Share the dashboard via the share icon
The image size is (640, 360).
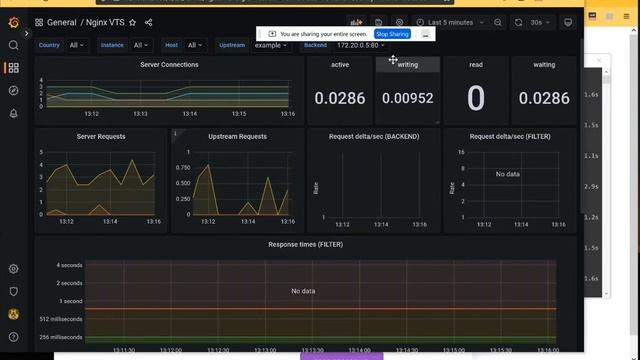click(x=149, y=22)
